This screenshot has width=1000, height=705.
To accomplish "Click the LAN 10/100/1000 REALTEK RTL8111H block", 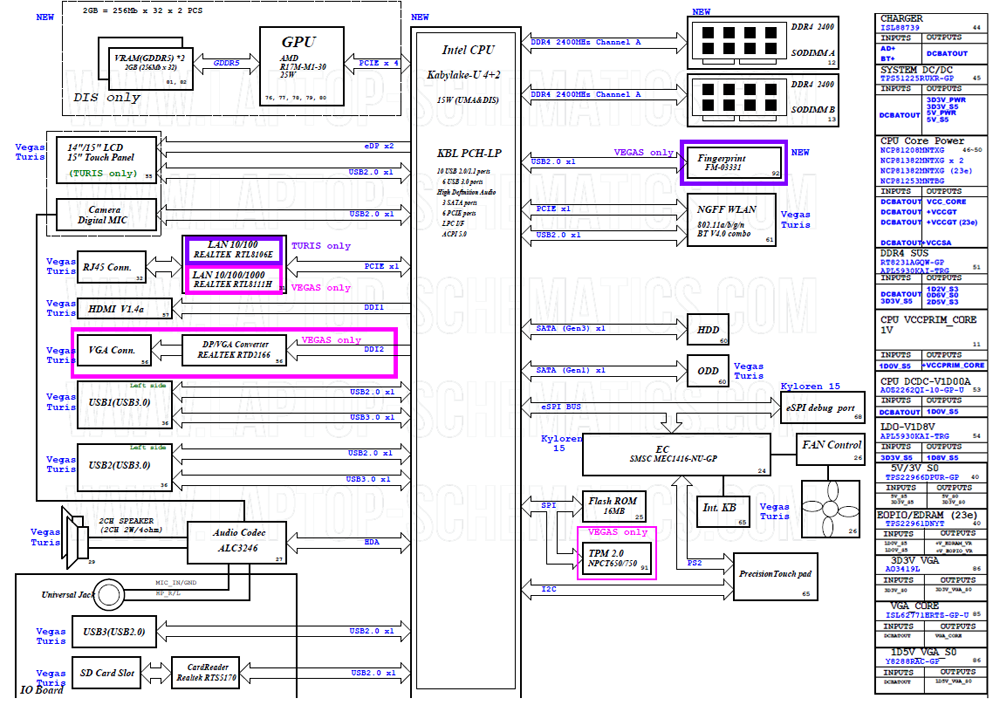I will click(x=233, y=279).
